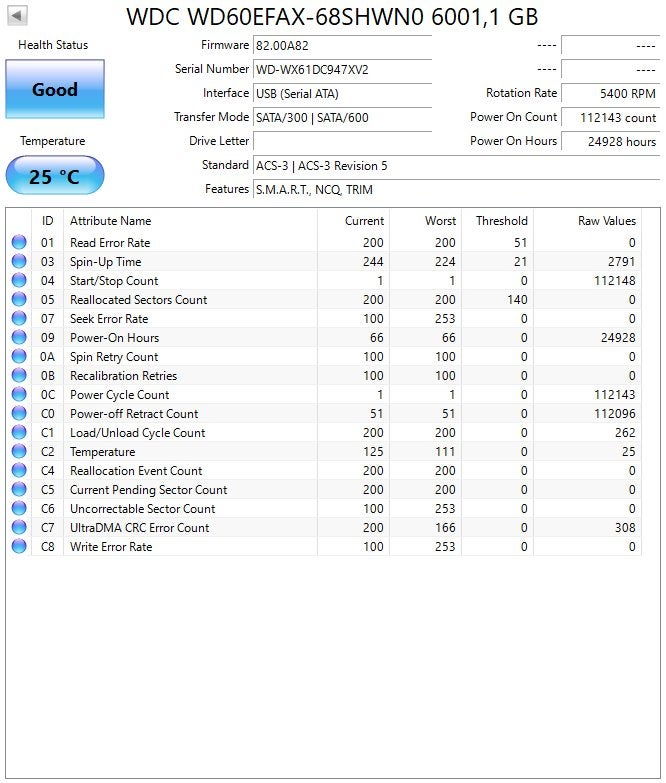Click the status icon for Seek Error Rate
Viewport: 666px width, 783px height.
[x=19, y=318]
